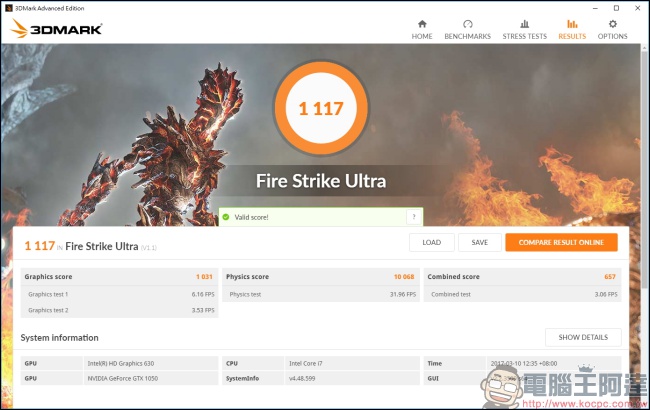Maximize the 3DMark window

(x=616, y=8)
